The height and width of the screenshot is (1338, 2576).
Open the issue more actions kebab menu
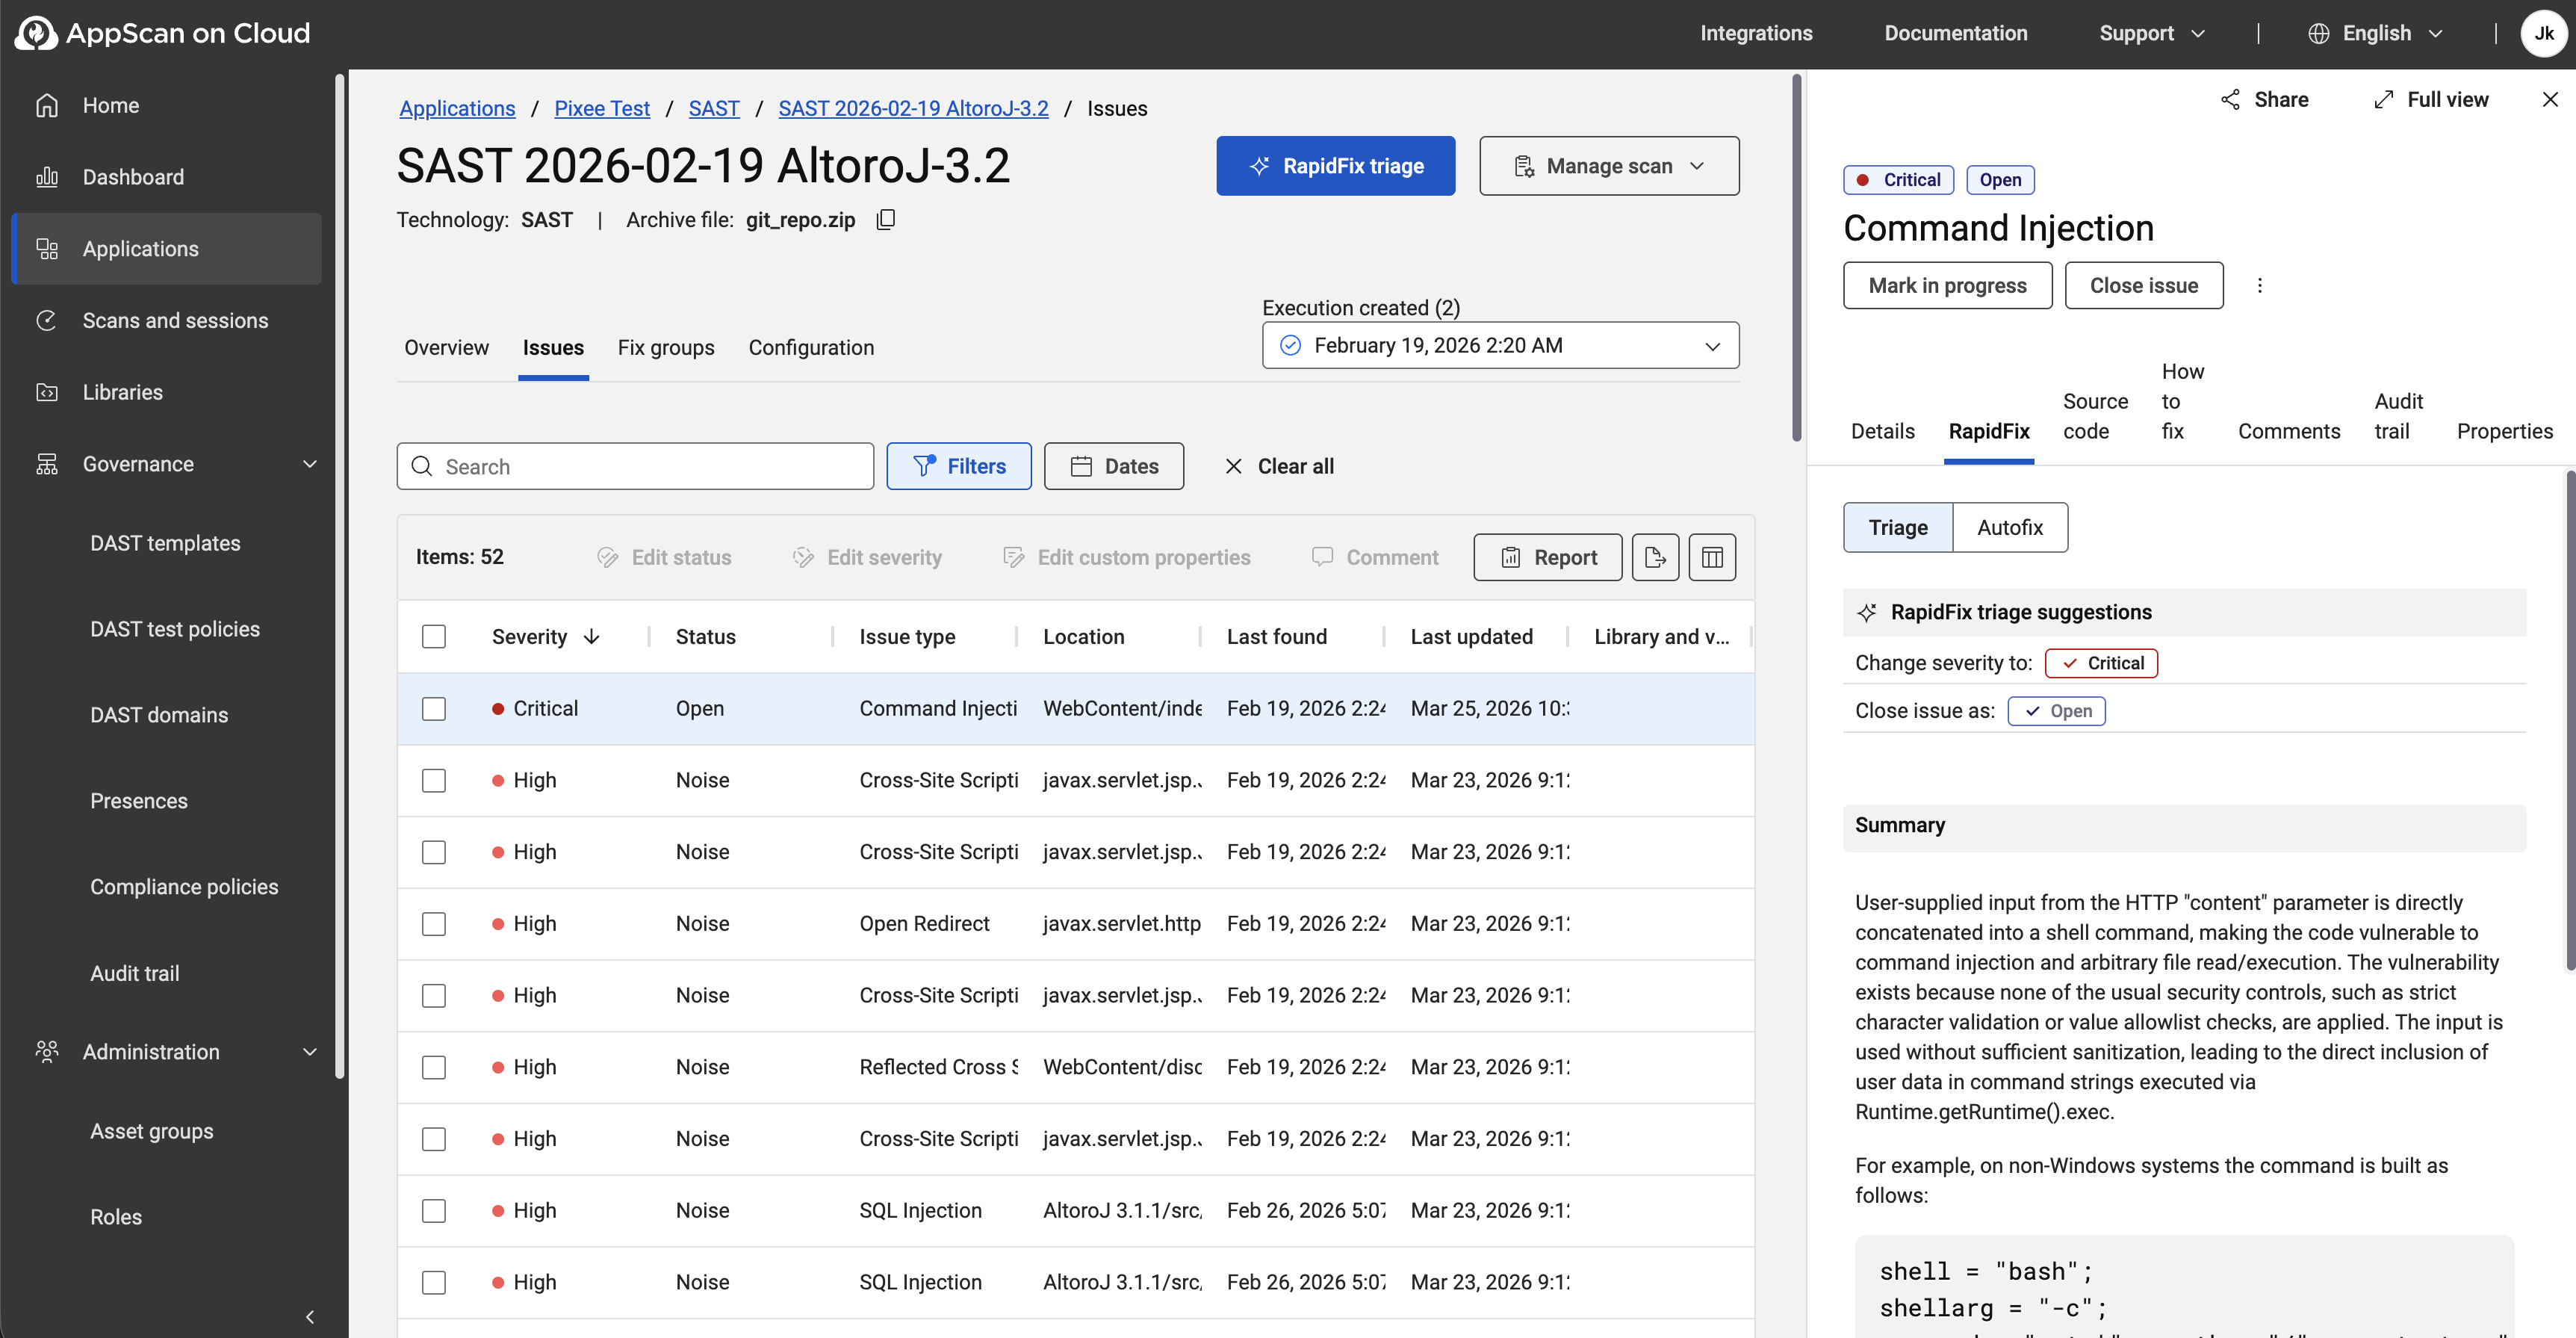[x=2259, y=285]
